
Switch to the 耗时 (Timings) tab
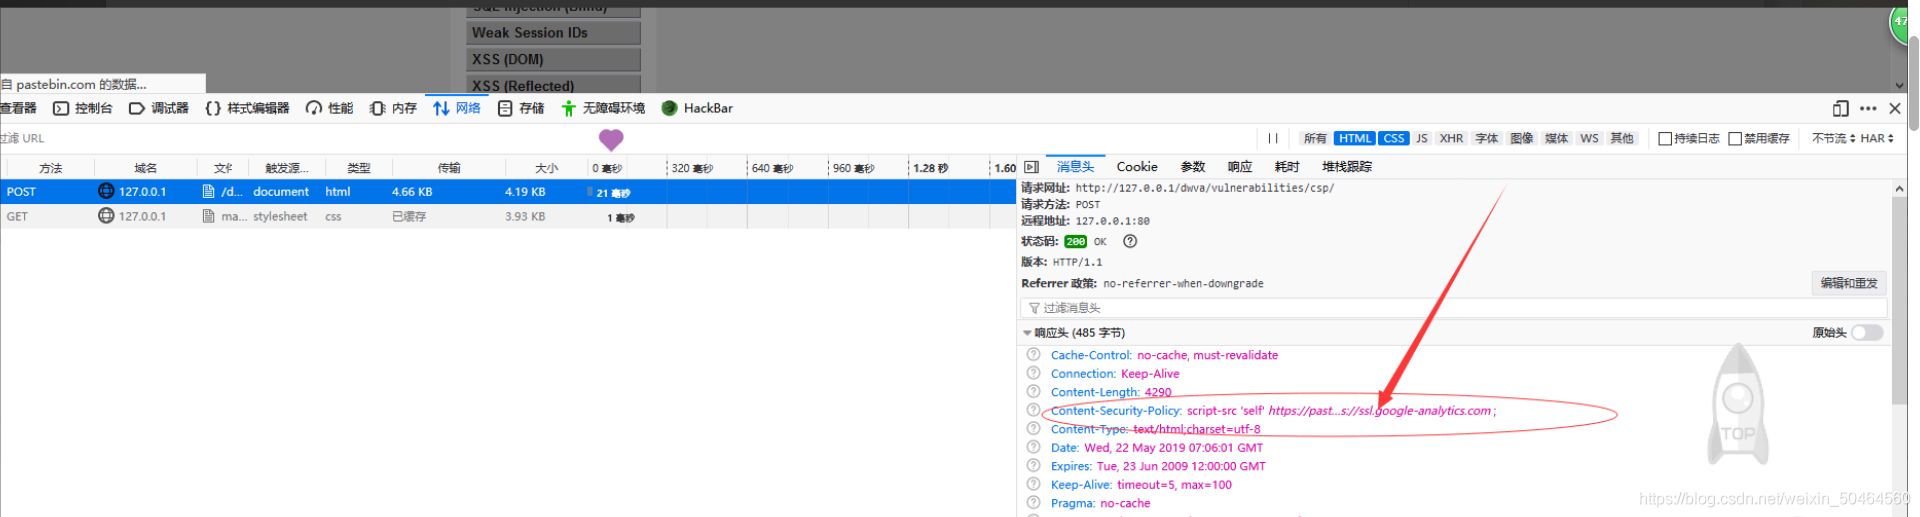(1287, 167)
